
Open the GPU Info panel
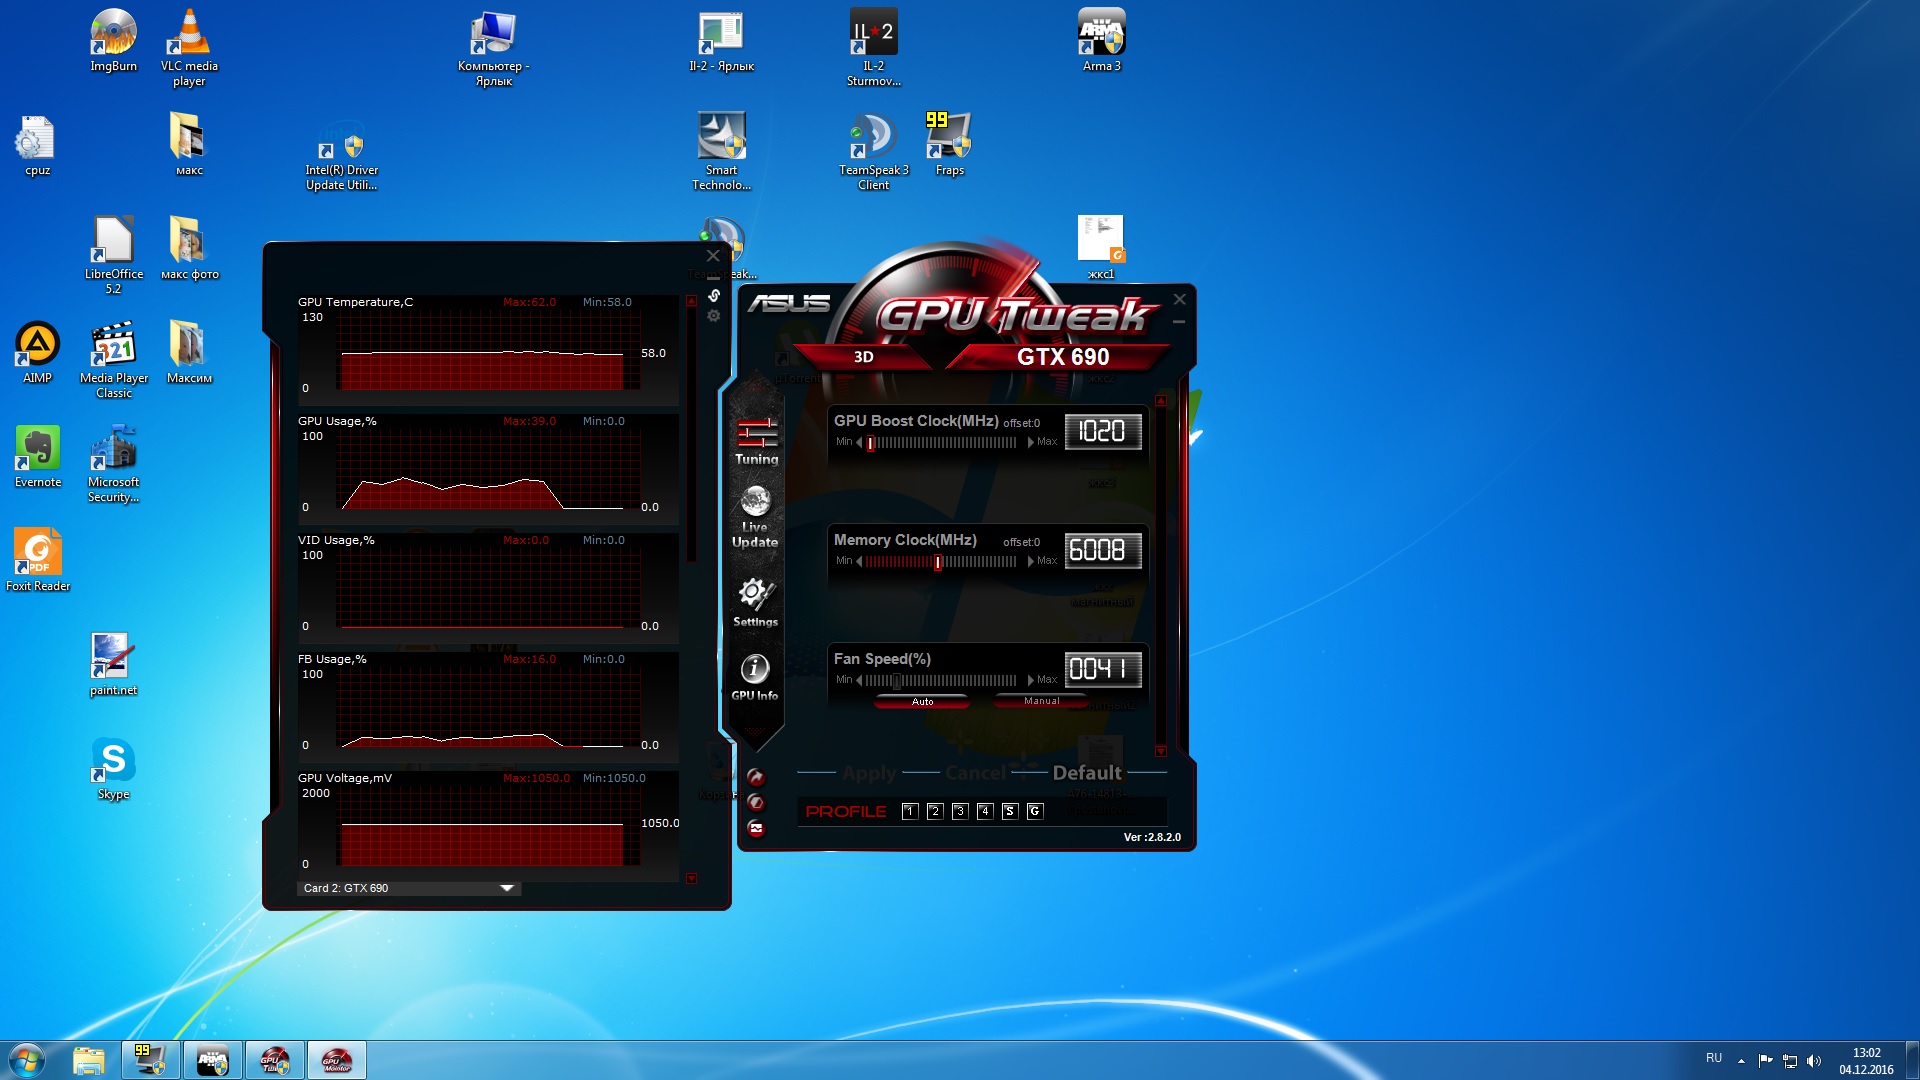[x=754, y=677]
